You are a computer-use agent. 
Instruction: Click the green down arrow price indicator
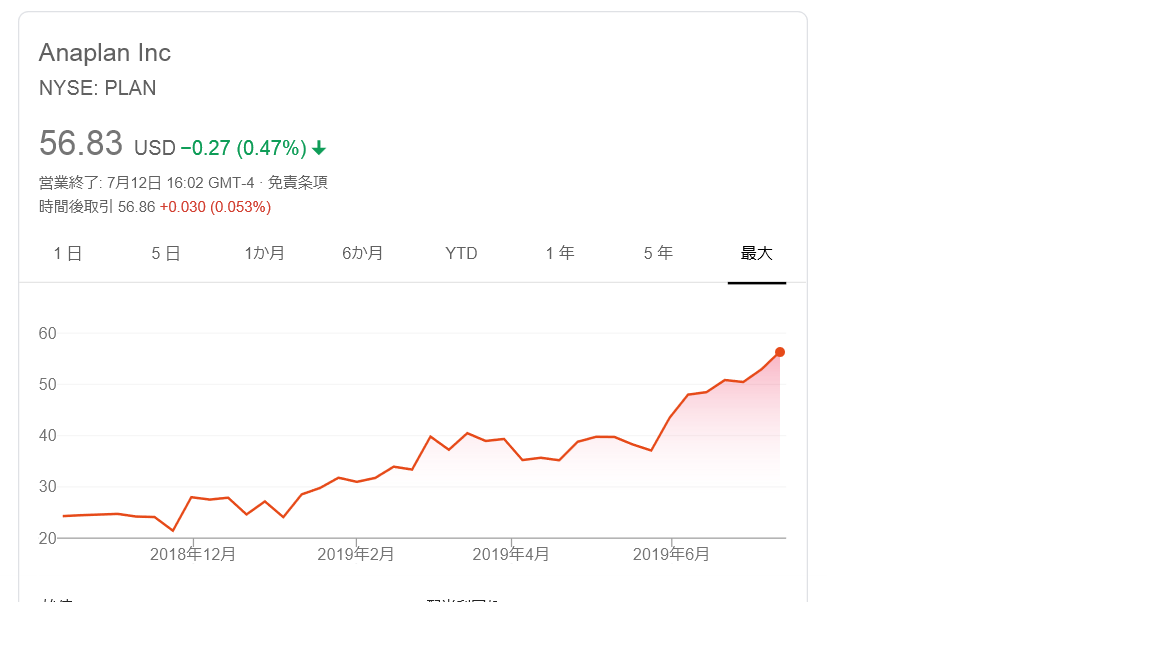click(319, 148)
